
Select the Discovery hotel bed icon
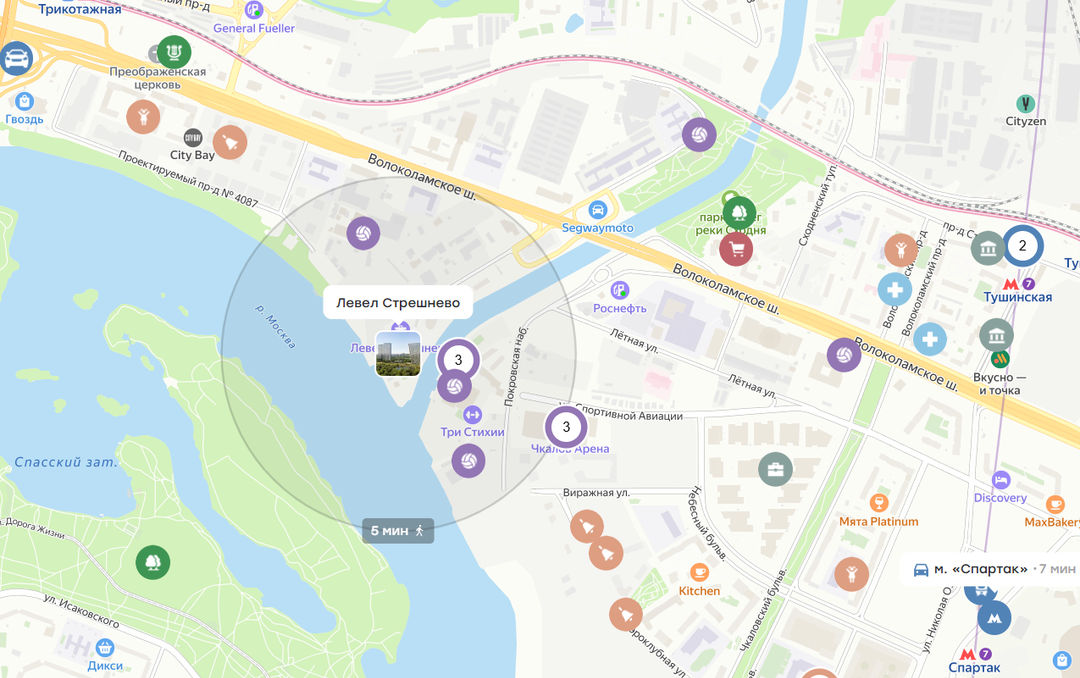(1001, 480)
